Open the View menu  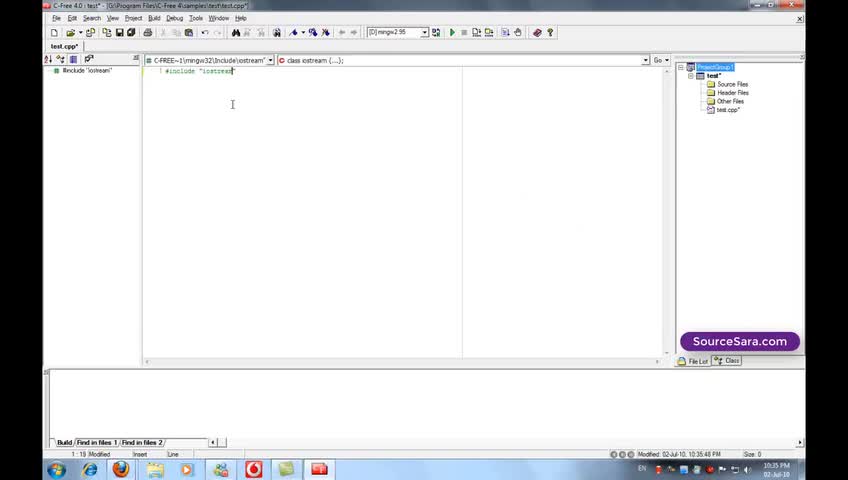click(112, 18)
